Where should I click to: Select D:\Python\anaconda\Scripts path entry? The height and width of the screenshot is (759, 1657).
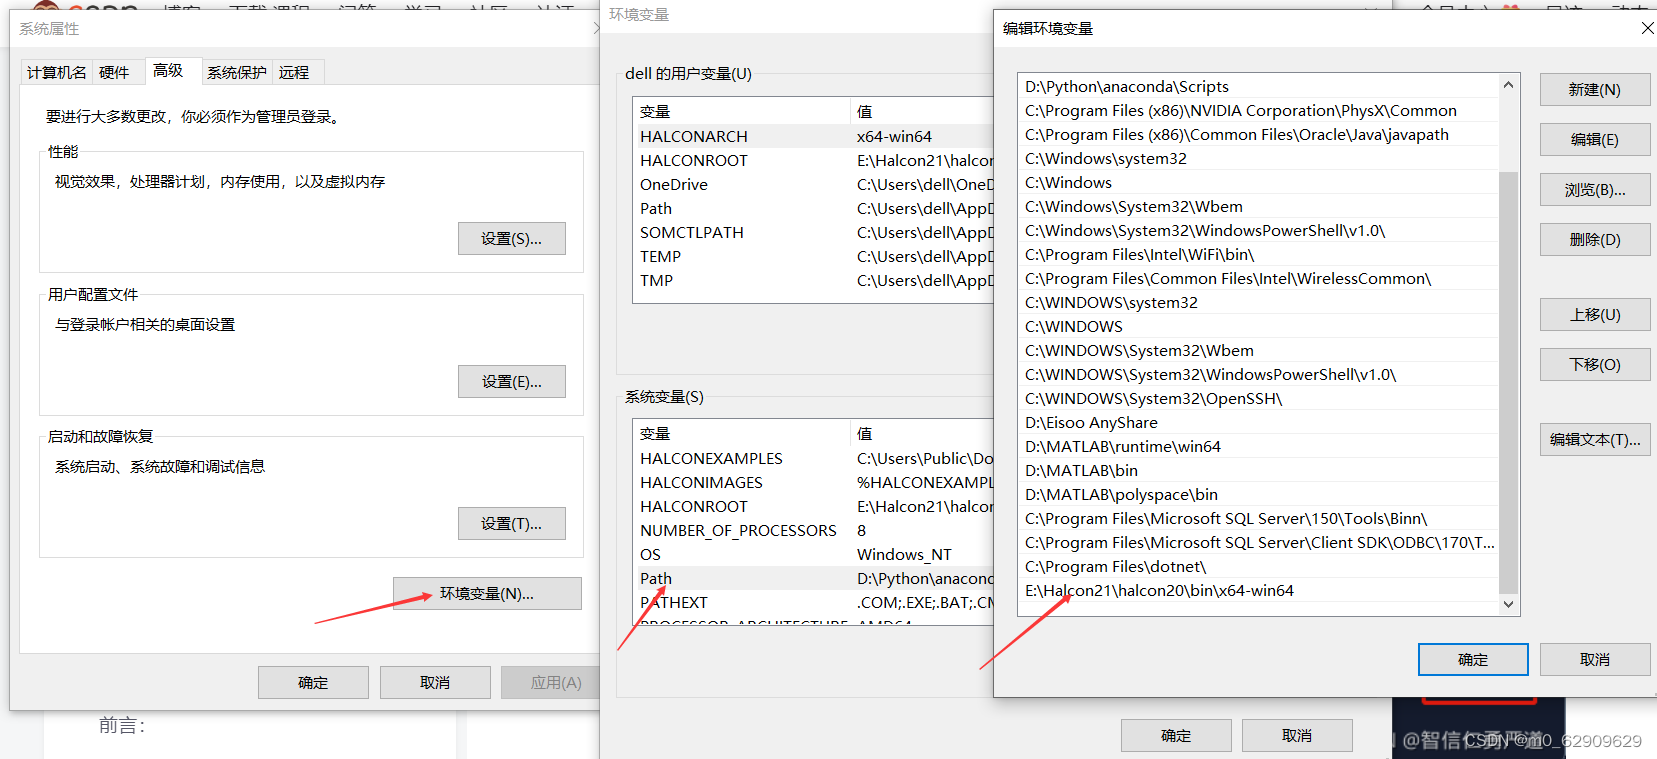(x=1258, y=87)
